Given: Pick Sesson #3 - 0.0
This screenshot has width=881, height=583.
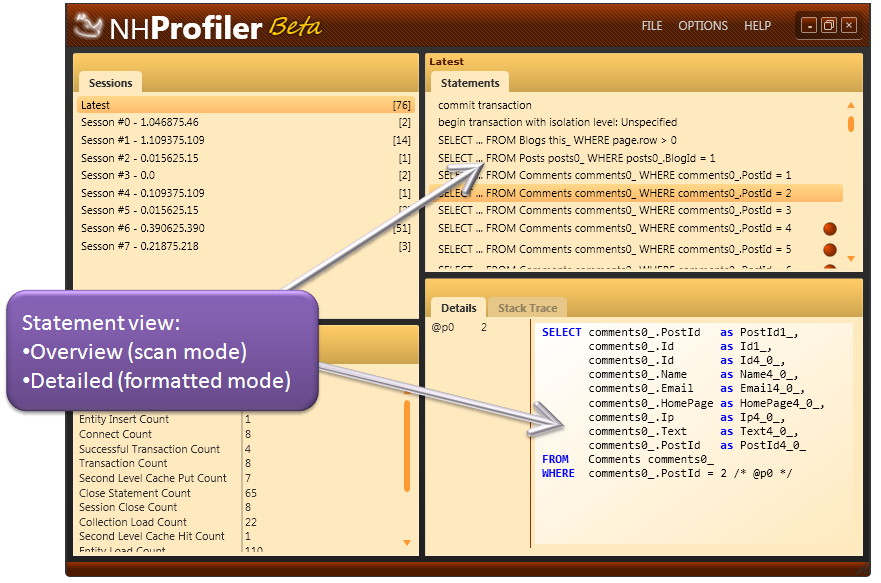Looking at the screenshot, I should [246, 175].
